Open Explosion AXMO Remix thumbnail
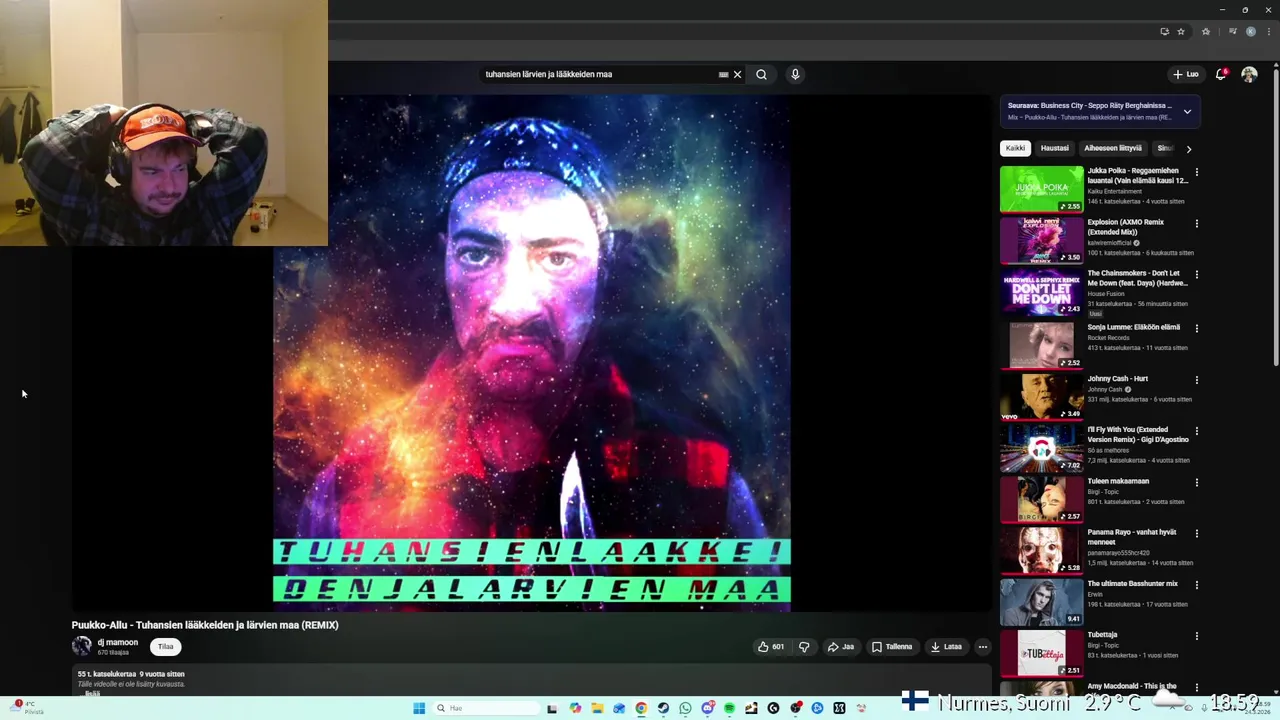The image size is (1280, 720). (x=1041, y=240)
